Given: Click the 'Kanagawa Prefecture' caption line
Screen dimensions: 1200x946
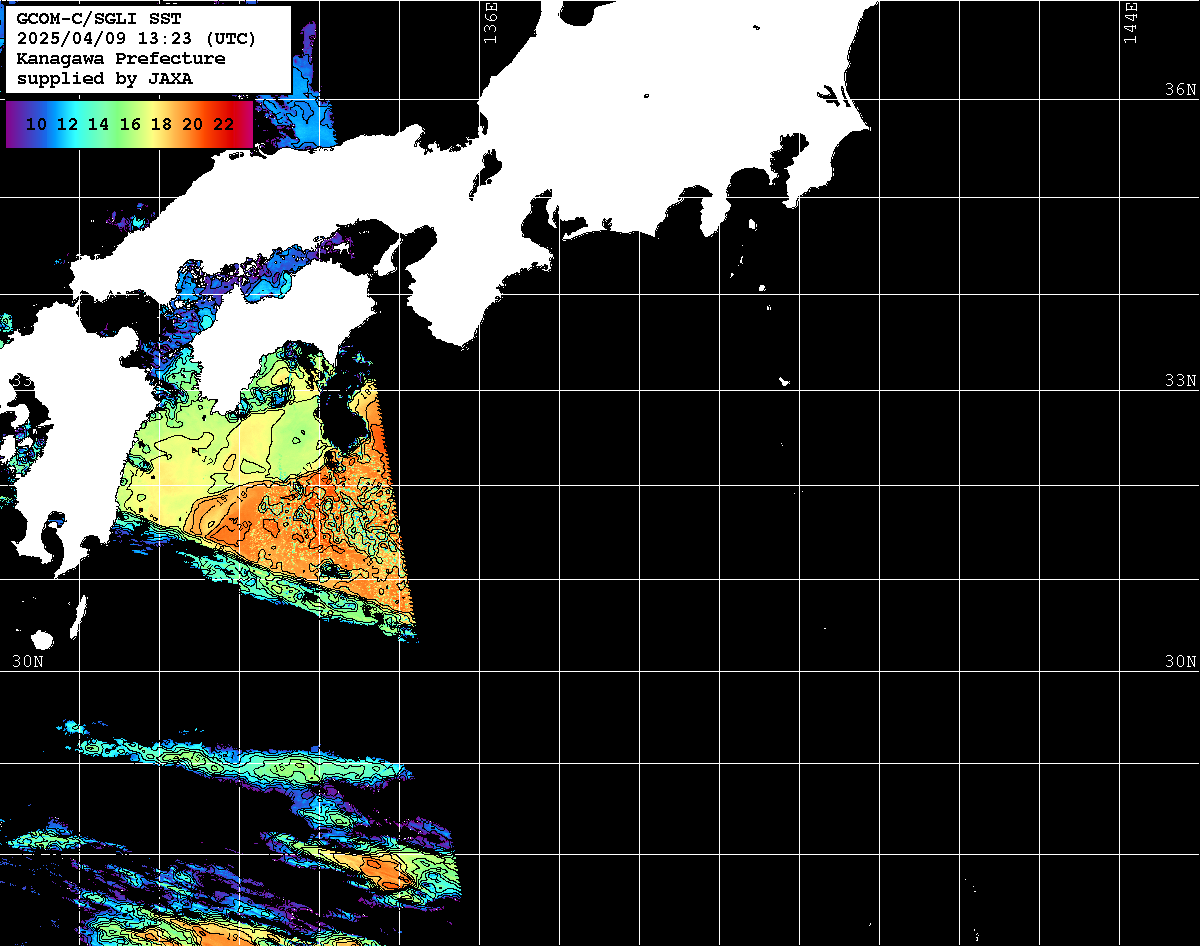Looking at the screenshot, I should point(121,58).
